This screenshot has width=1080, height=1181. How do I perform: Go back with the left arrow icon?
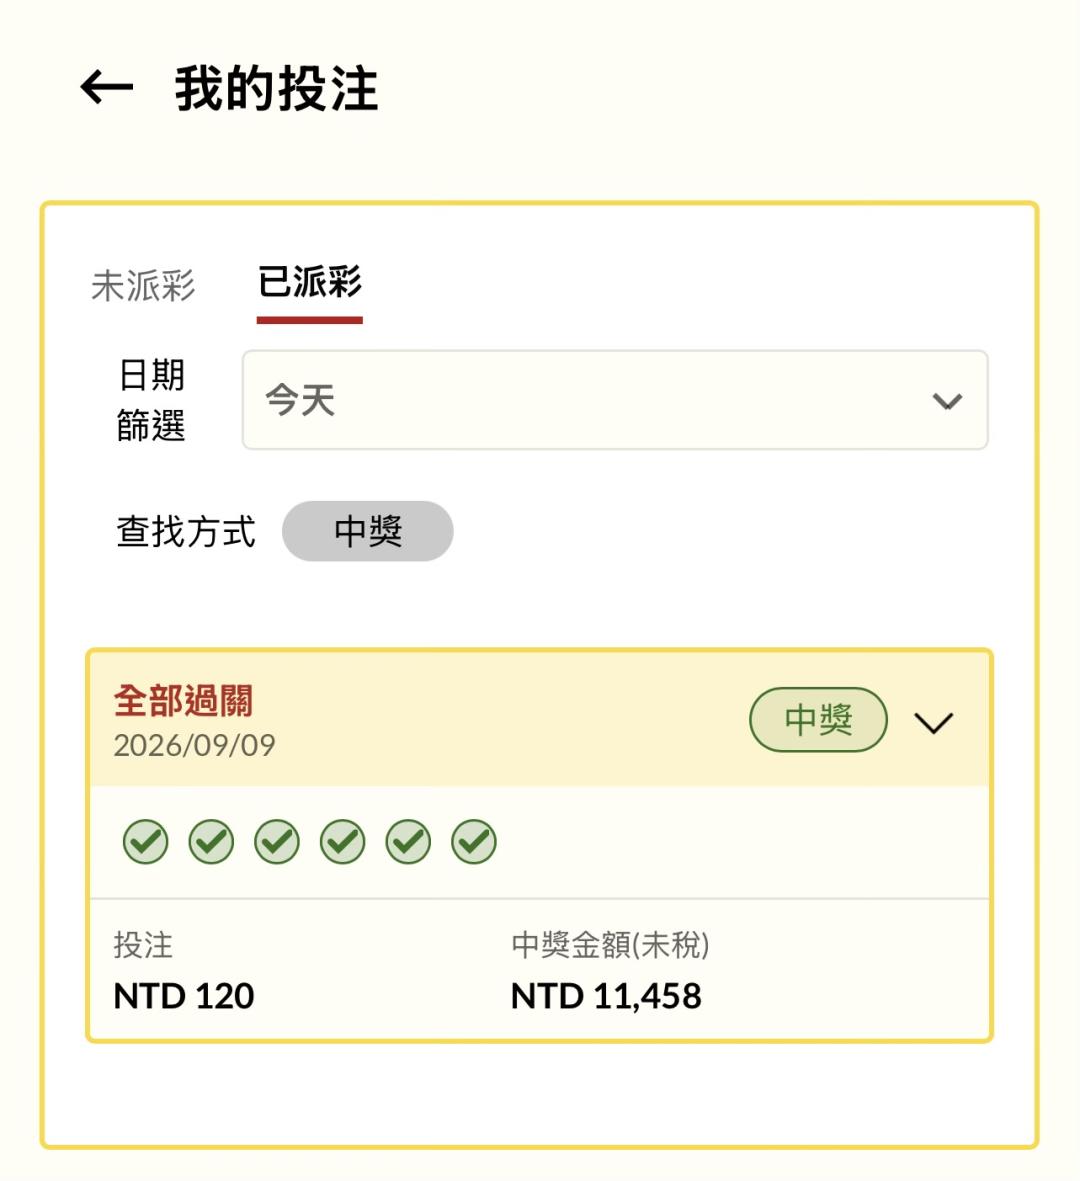pyautogui.click(x=107, y=87)
